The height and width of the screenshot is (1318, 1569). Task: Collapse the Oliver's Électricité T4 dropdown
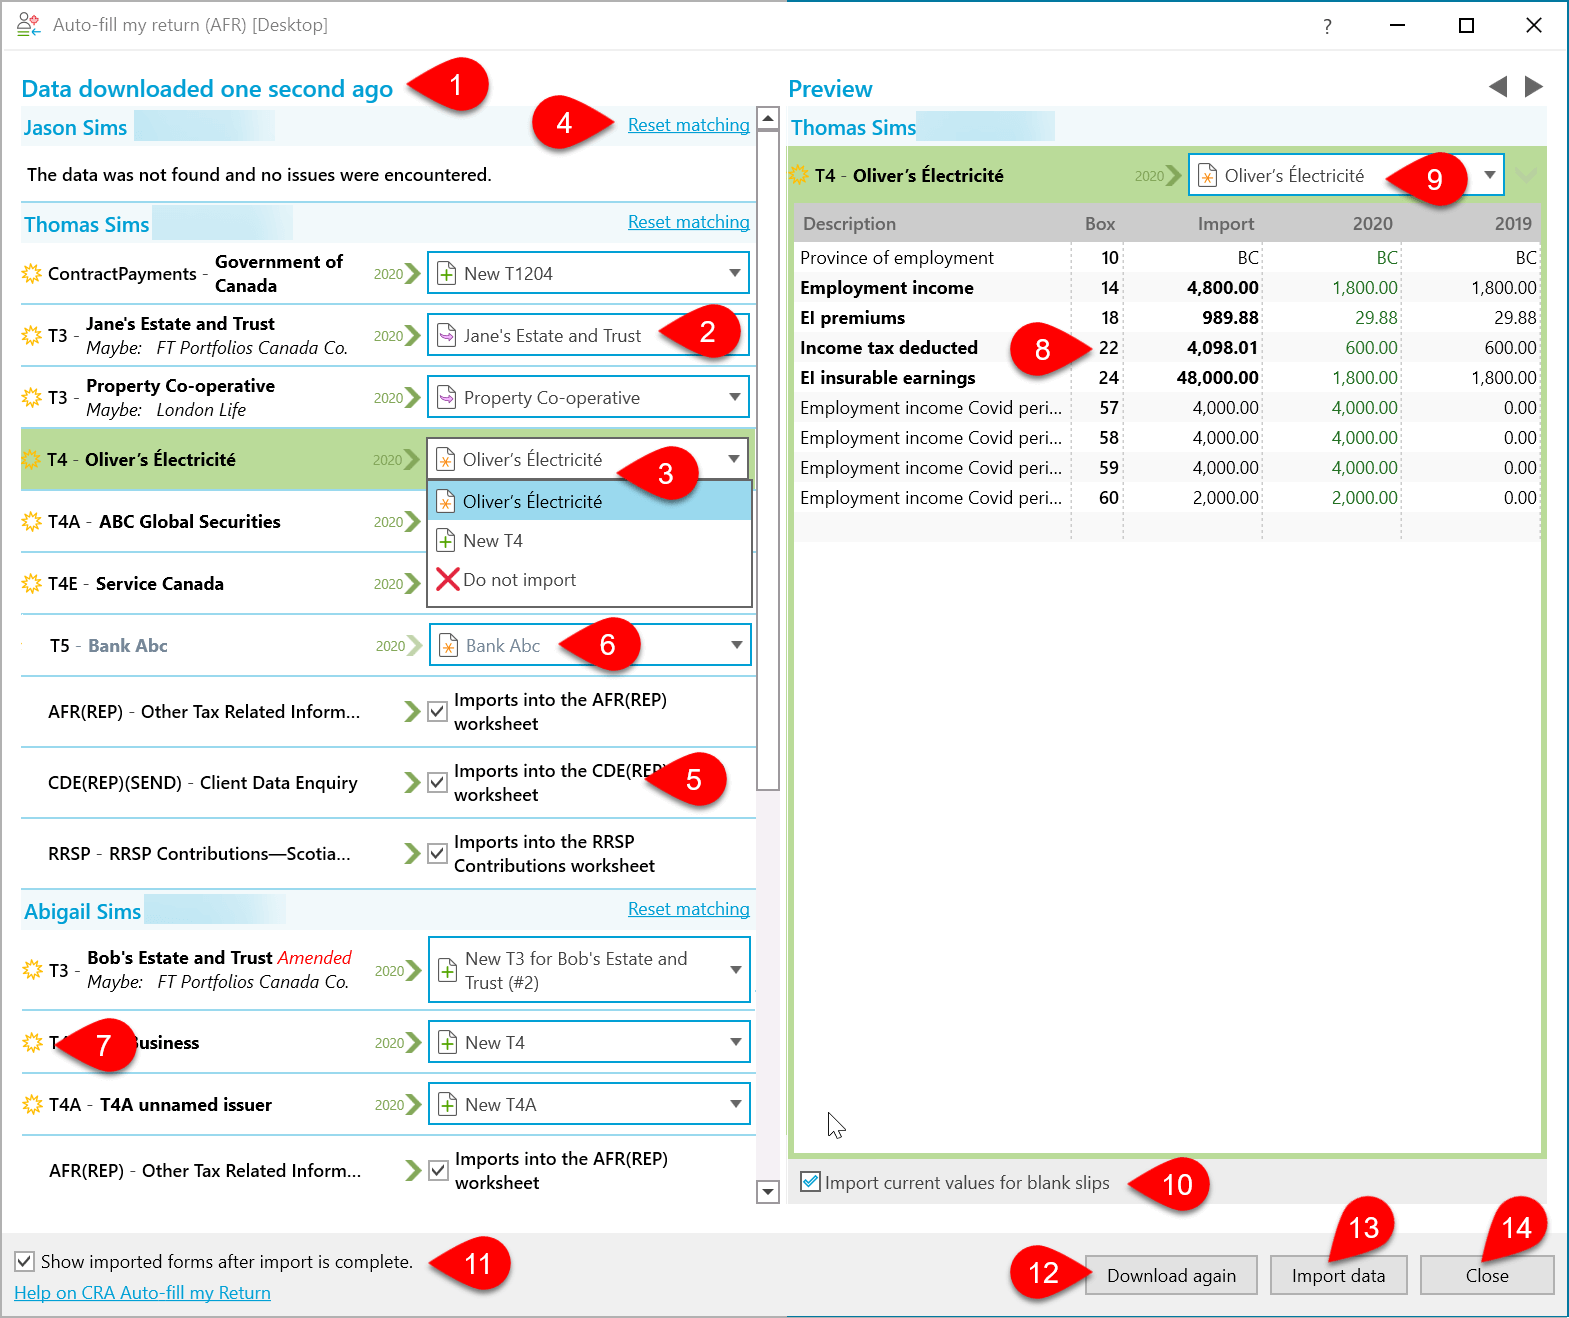734,459
